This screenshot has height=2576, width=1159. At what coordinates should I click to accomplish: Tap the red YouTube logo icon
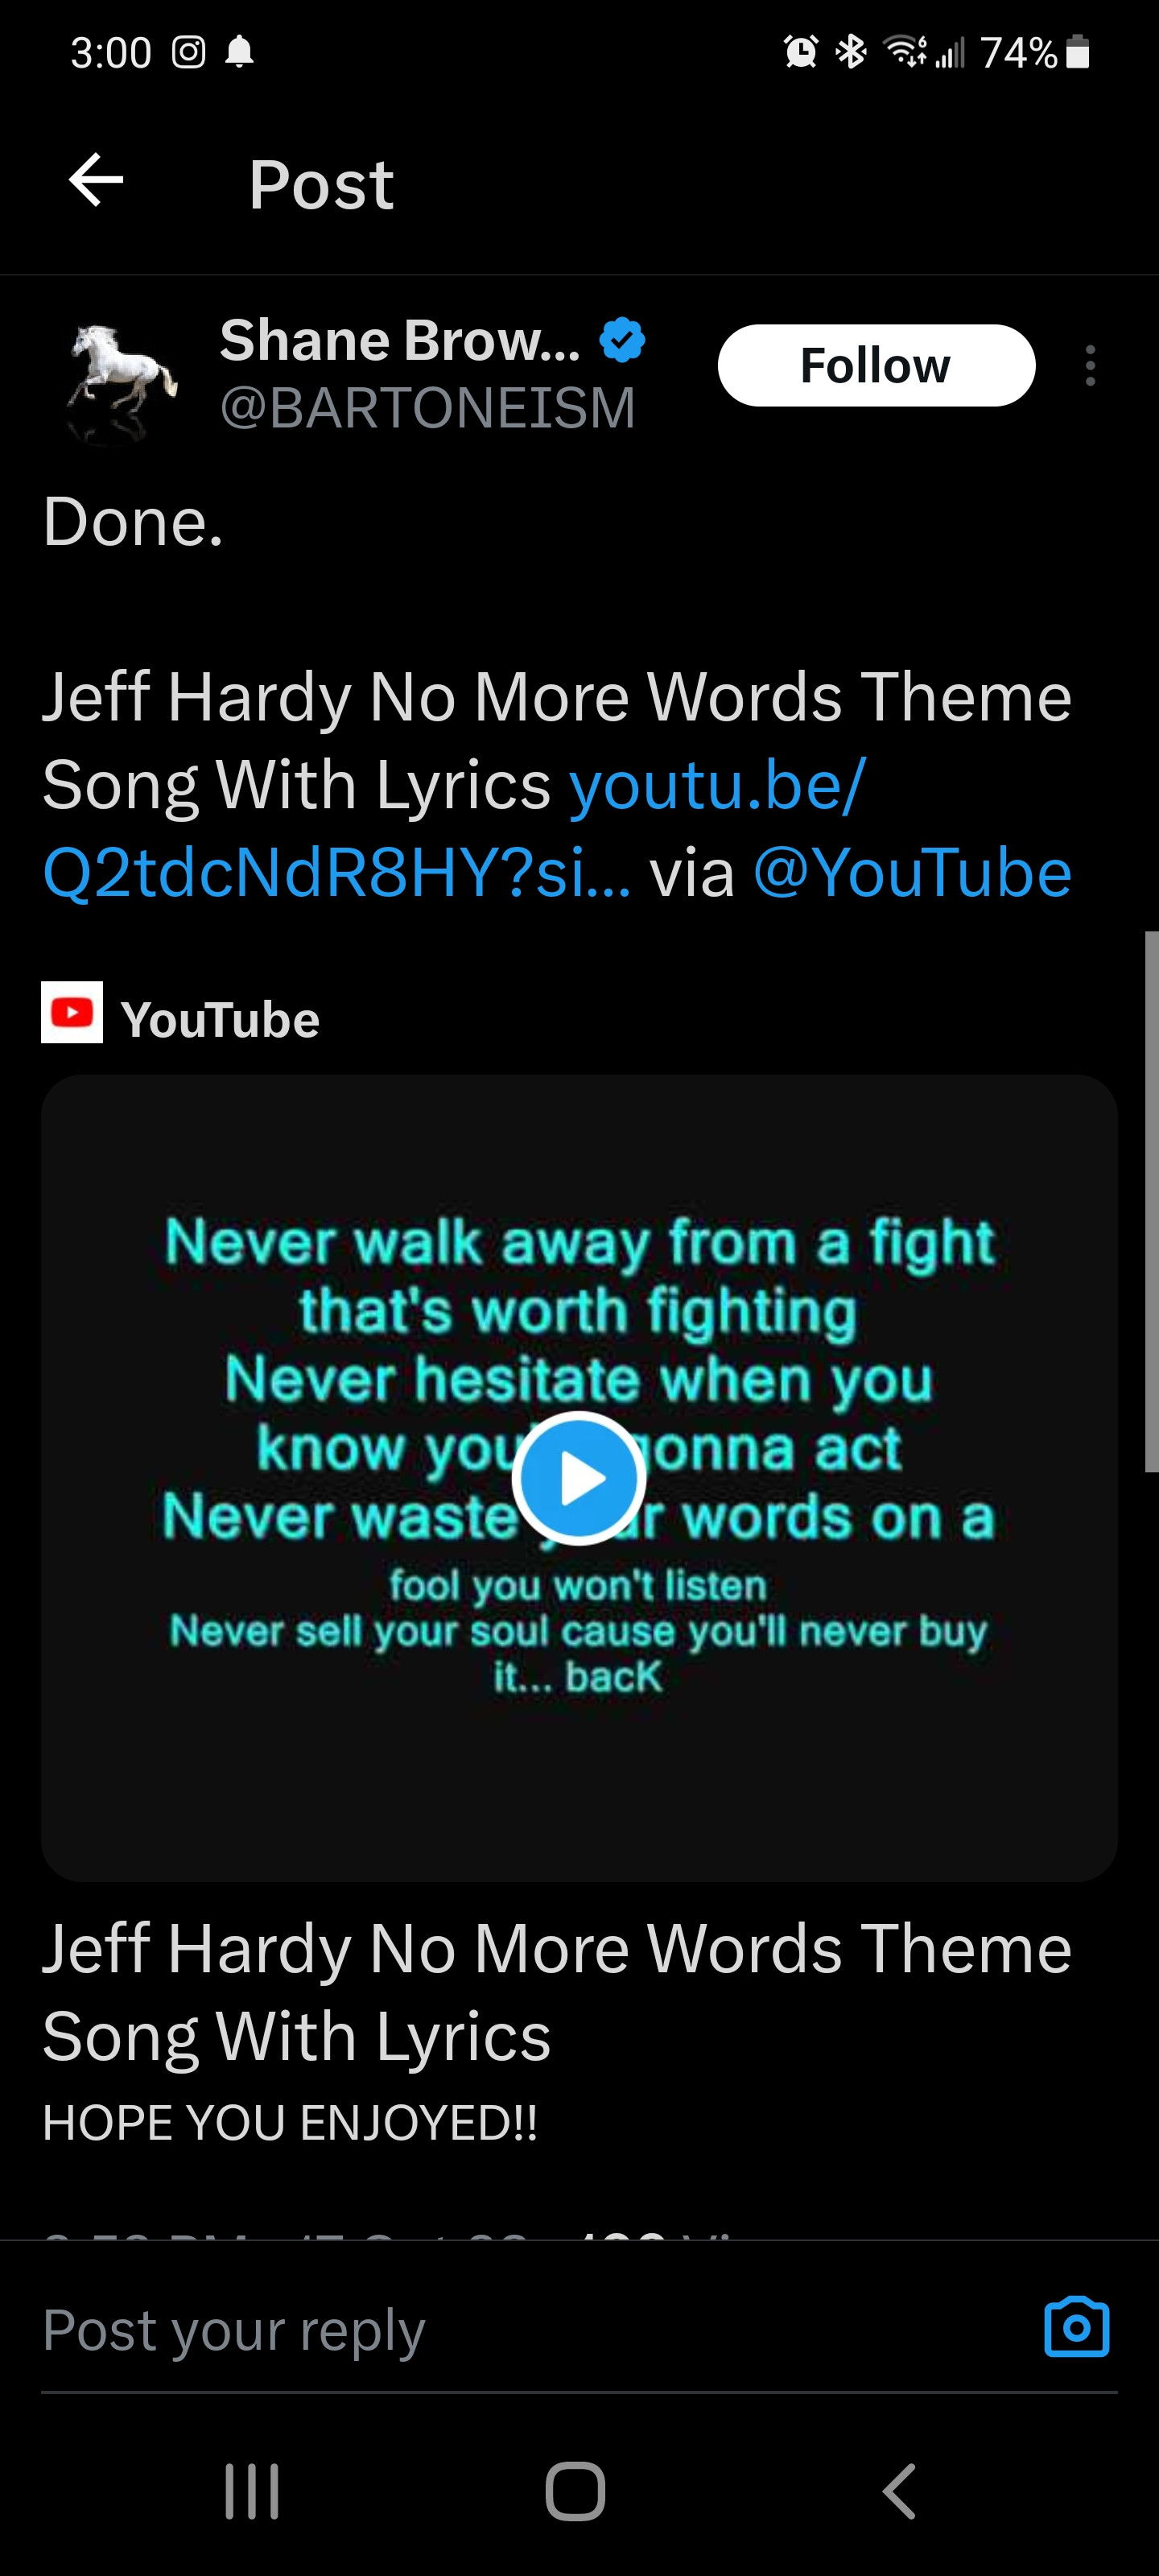(x=72, y=1012)
